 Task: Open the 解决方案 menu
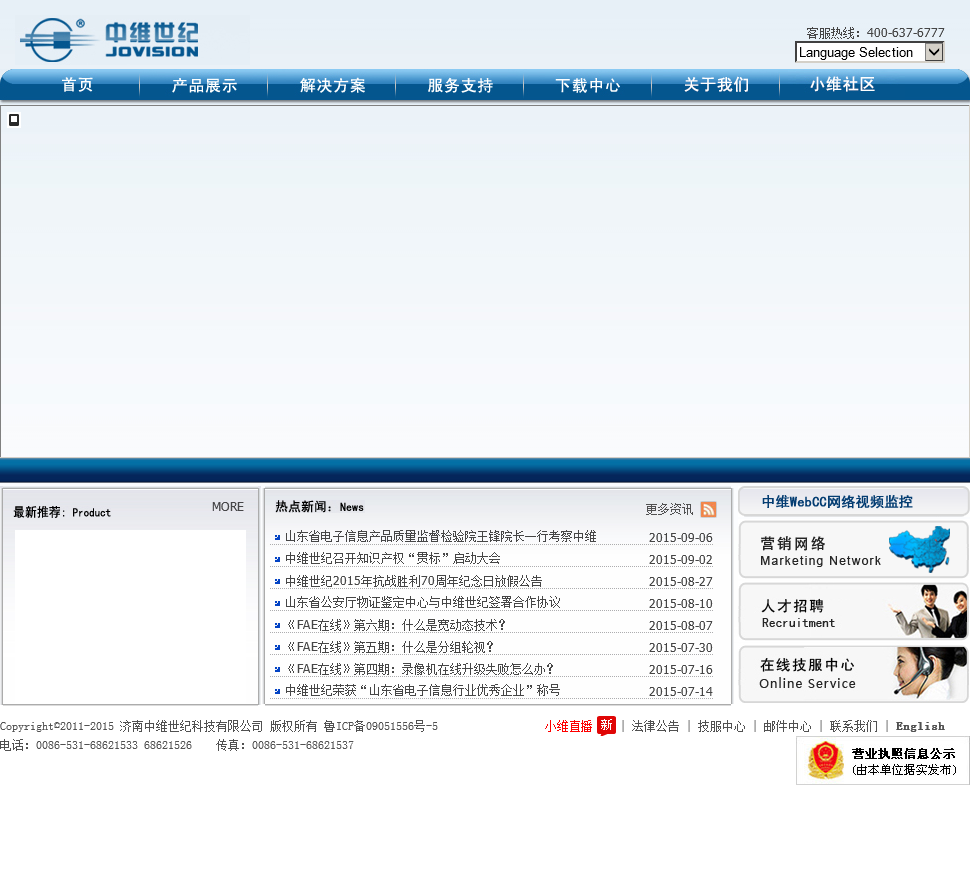click(332, 85)
